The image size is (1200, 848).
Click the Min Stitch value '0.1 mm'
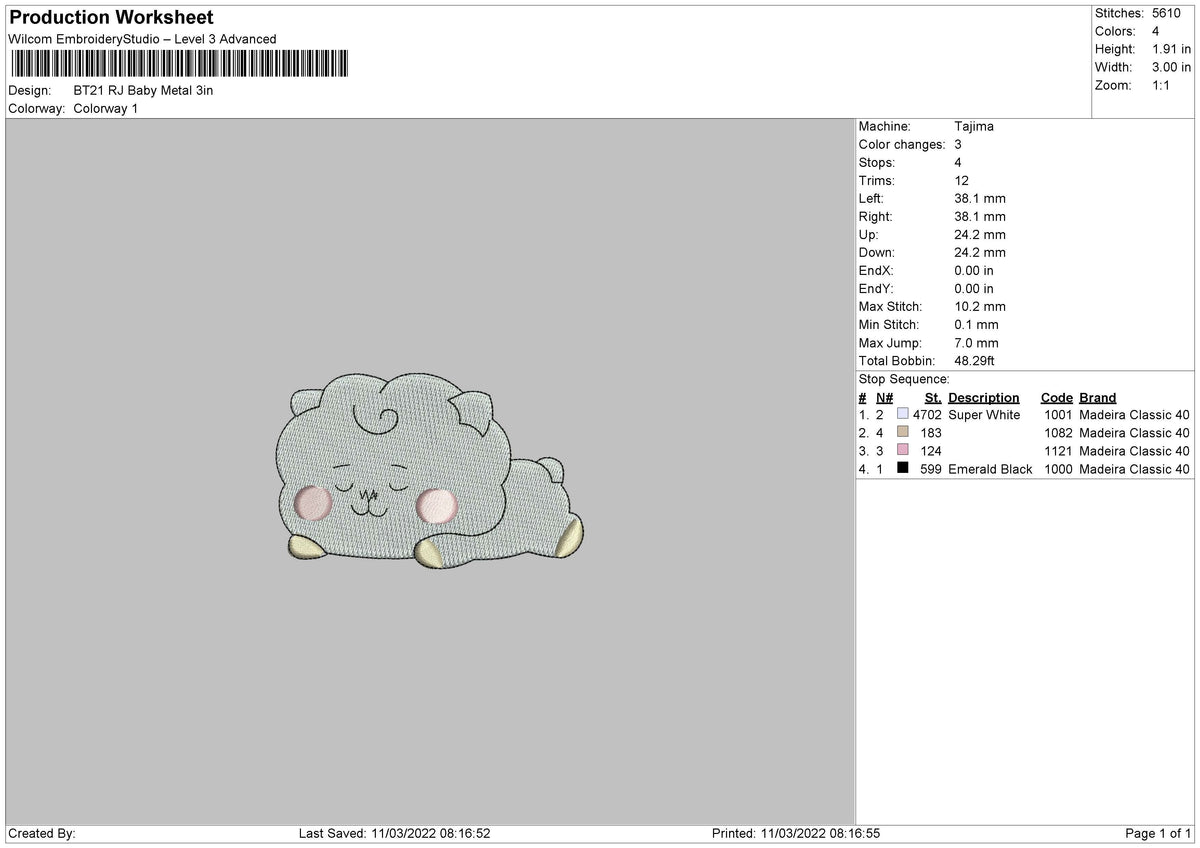coord(977,324)
